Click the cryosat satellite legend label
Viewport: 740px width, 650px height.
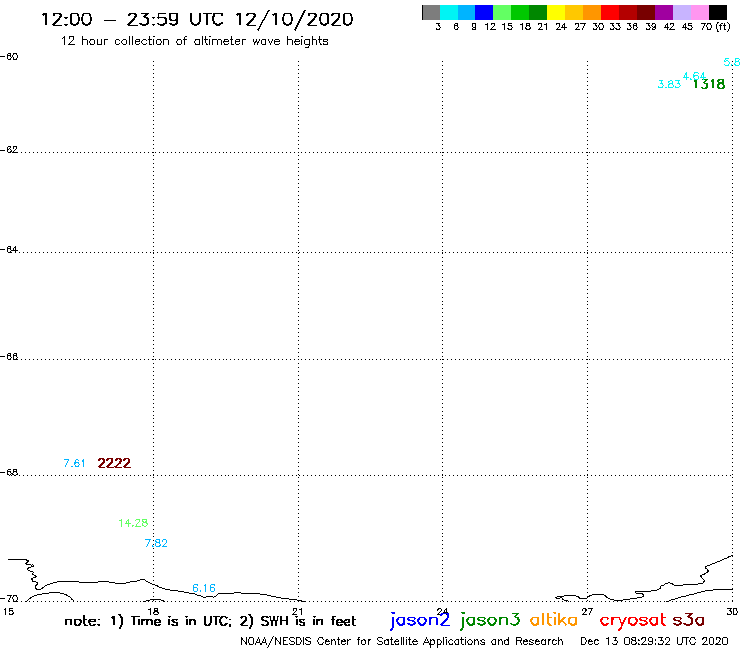click(x=633, y=620)
